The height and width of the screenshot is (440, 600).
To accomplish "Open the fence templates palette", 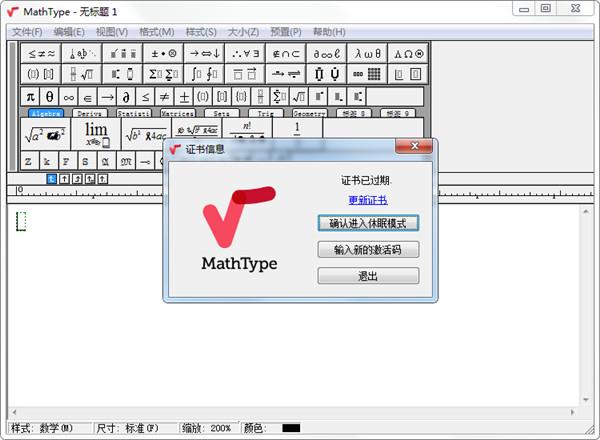I will point(41,74).
